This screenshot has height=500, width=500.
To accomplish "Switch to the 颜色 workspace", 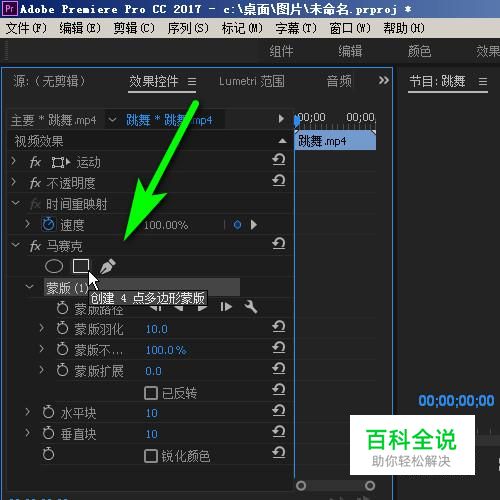I will click(419, 52).
